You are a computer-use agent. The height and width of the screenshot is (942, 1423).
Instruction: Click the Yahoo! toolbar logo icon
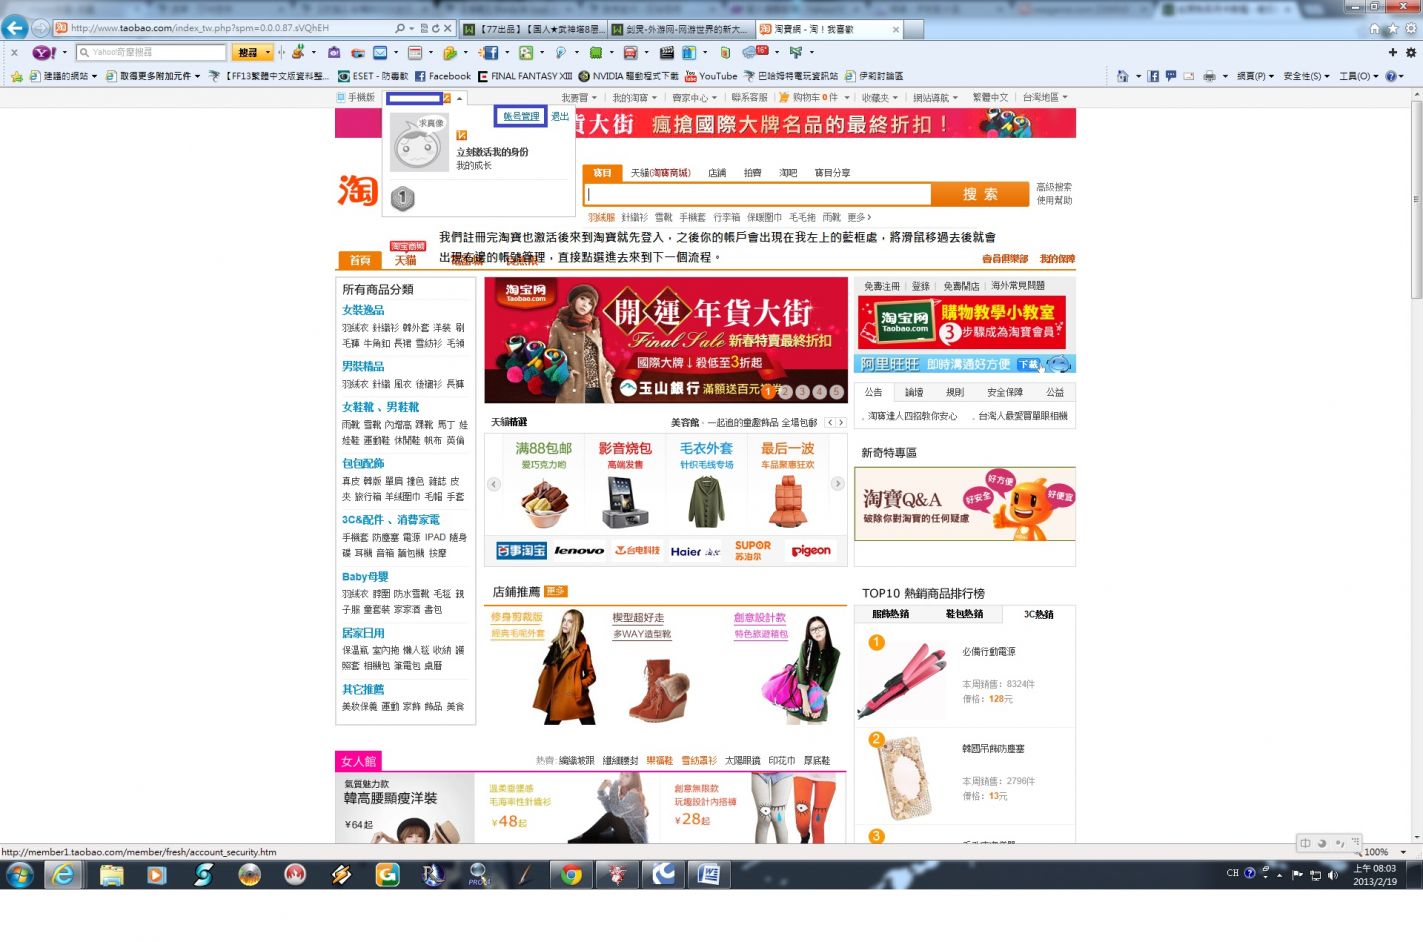point(44,52)
